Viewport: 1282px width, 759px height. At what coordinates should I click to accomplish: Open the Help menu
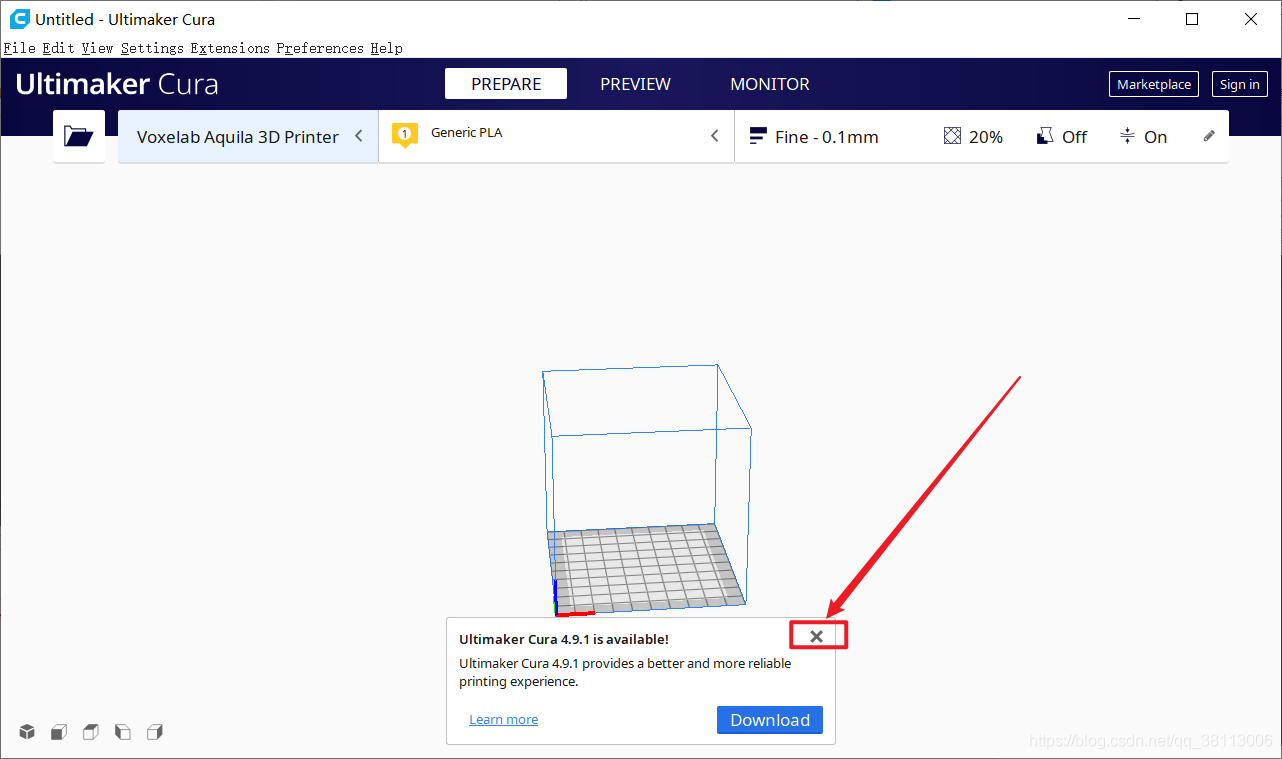pyautogui.click(x=386, y=48)
